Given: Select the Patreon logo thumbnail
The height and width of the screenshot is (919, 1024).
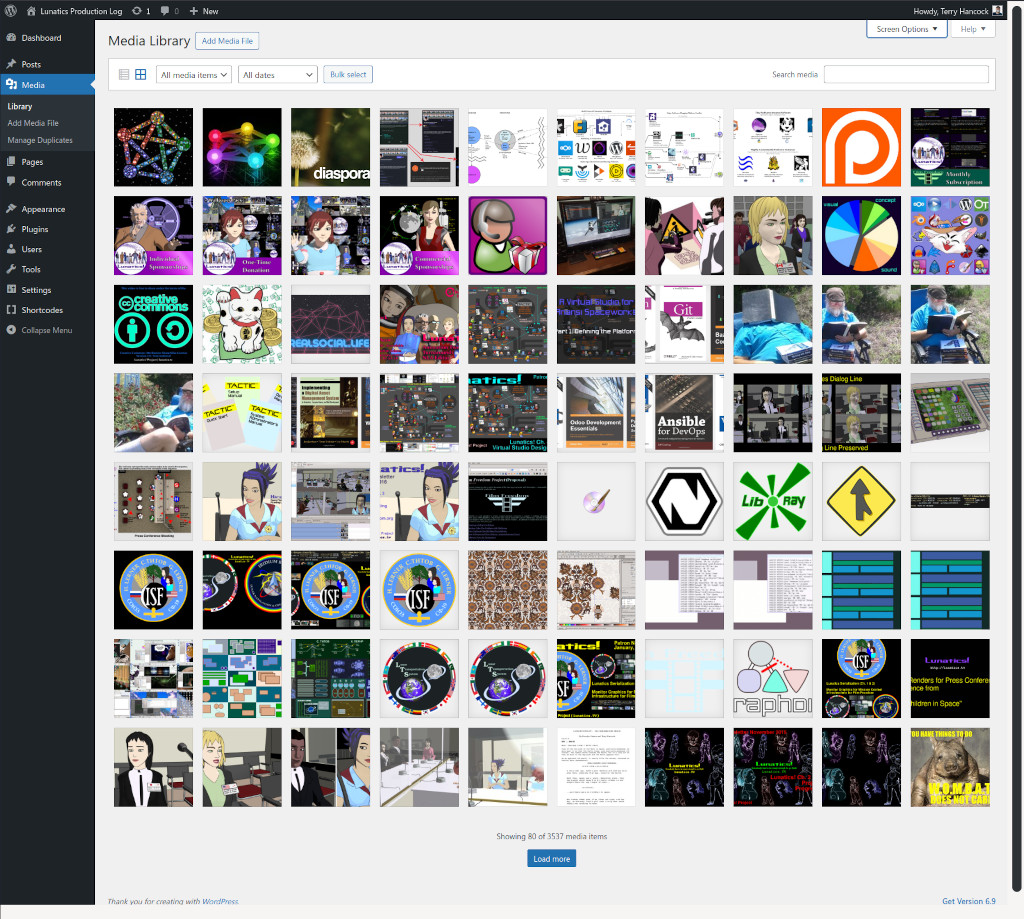Looking at the screenshot, I should tap(861, 148).
